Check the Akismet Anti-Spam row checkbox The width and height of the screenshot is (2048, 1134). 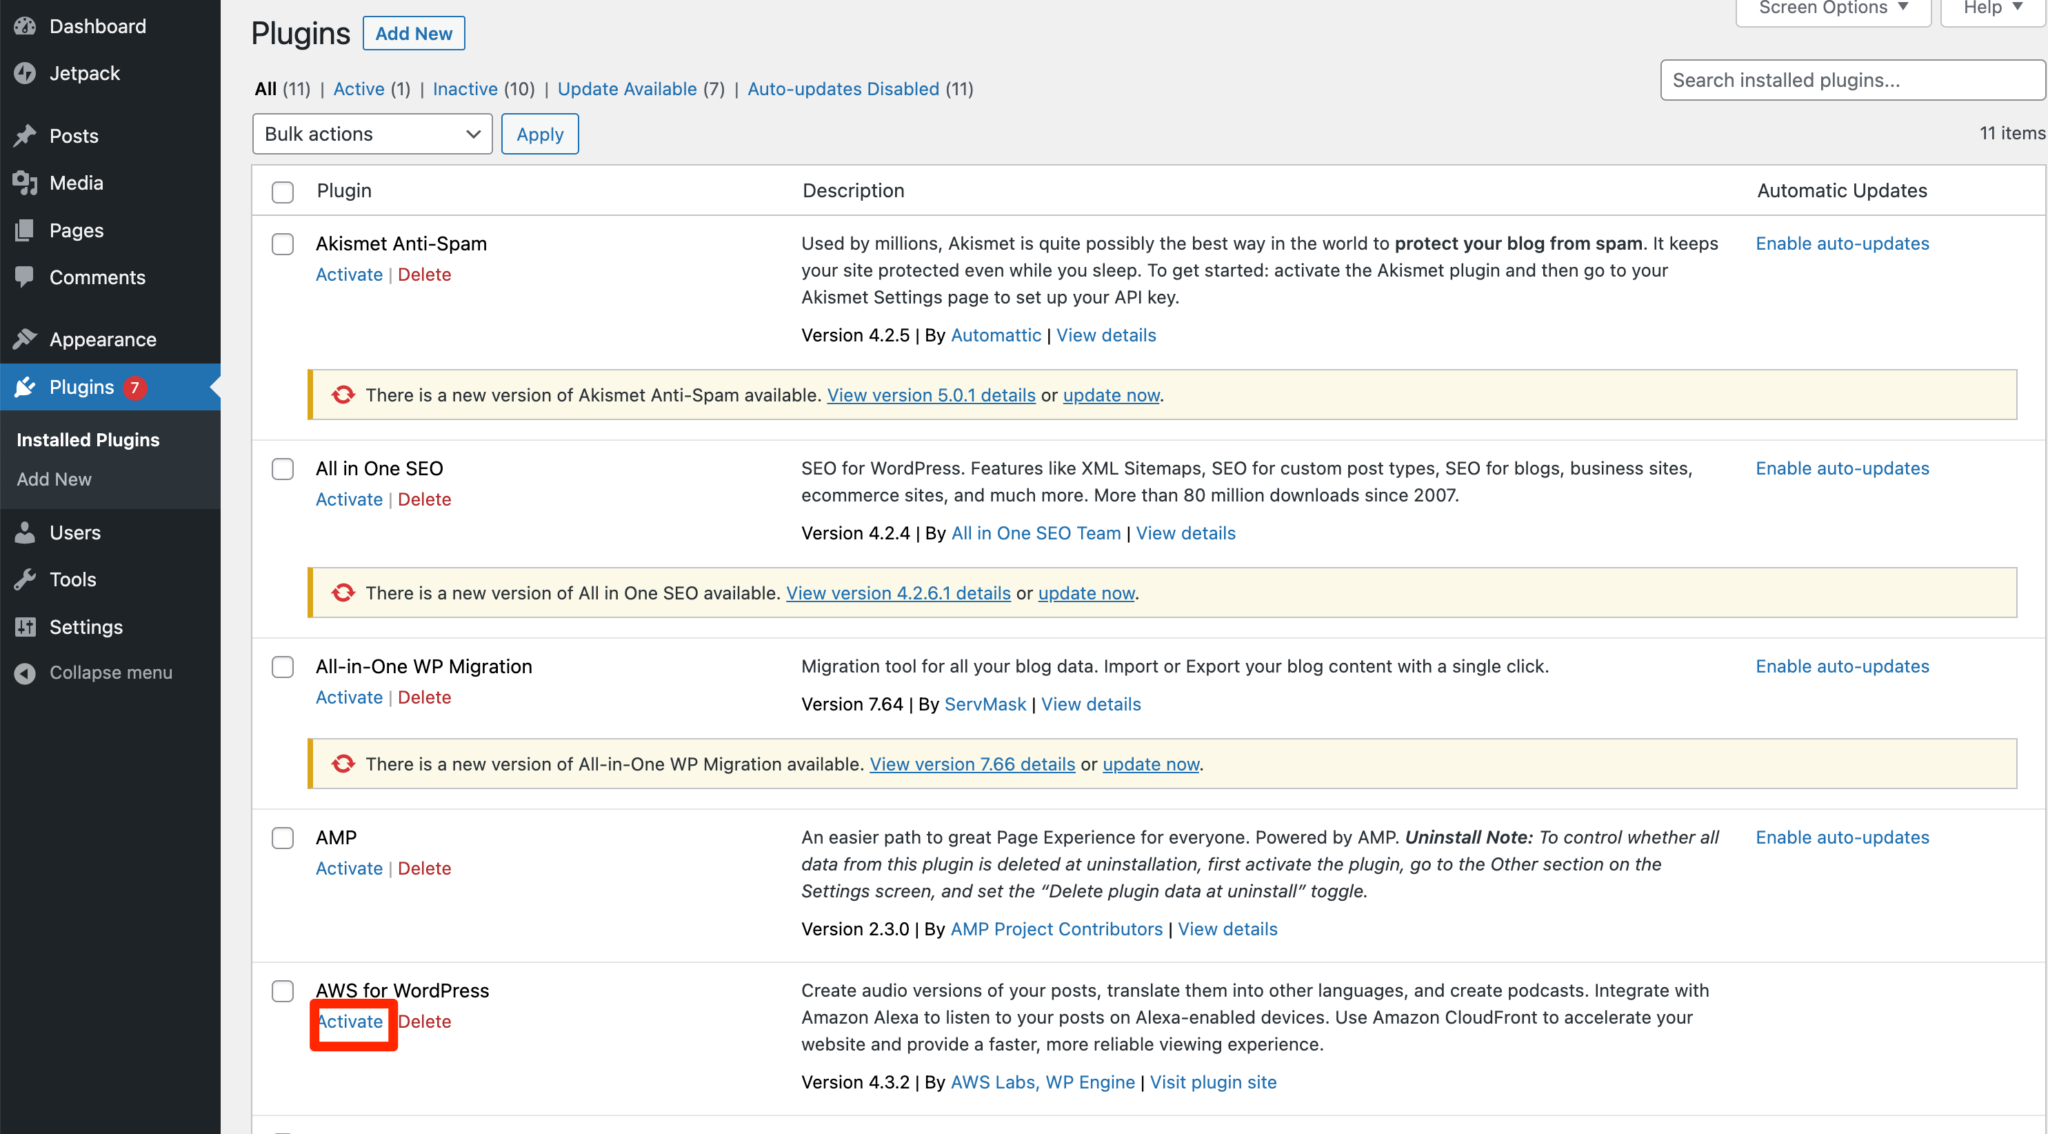[x=282, y=244]
